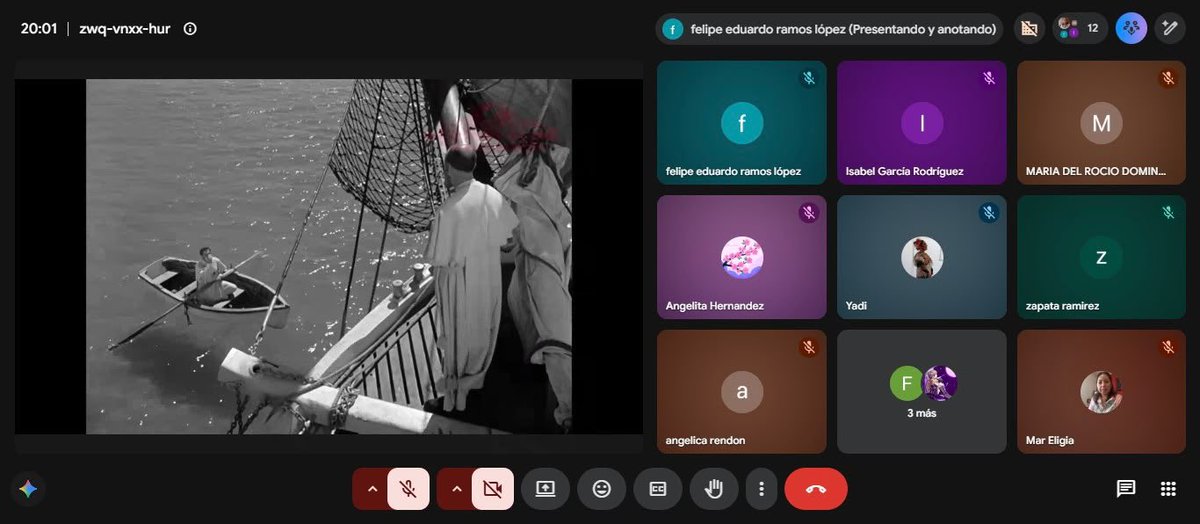Image resolution: width=1200 pixels, height=524 pixels.
Task: Open Gemini sparkle assistant button
Action: pos(28,489)
